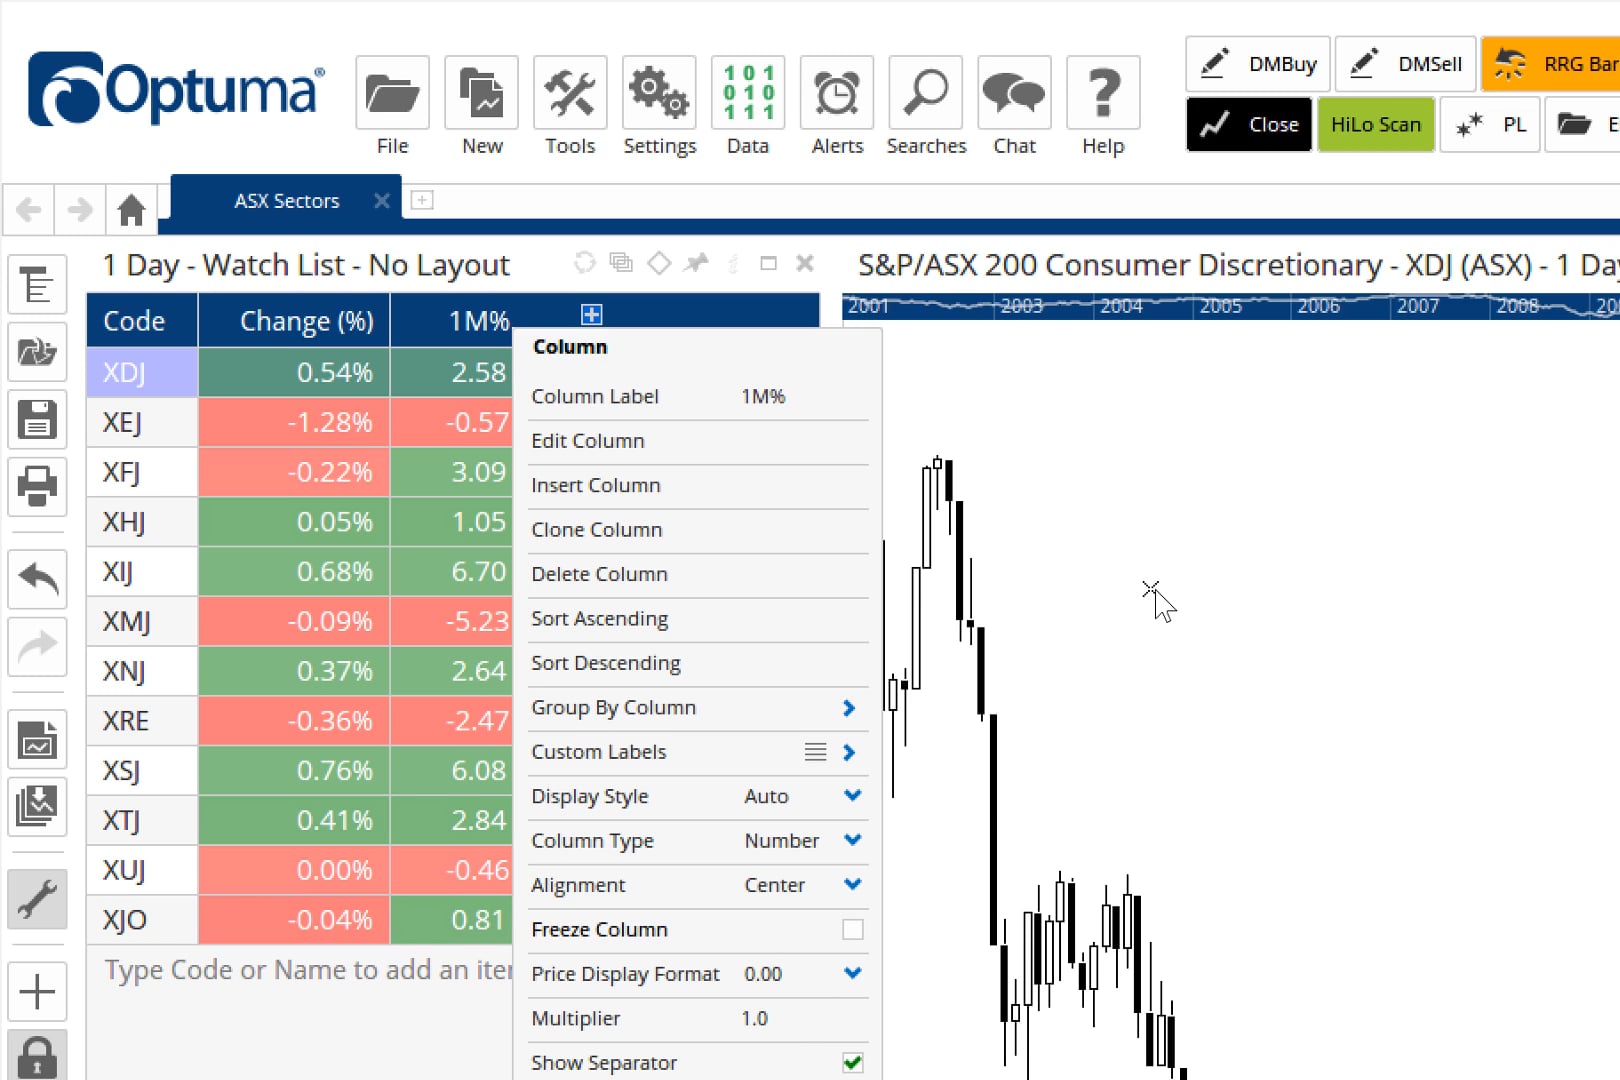Open the Alignment dropdown

(x=852, y=885)
